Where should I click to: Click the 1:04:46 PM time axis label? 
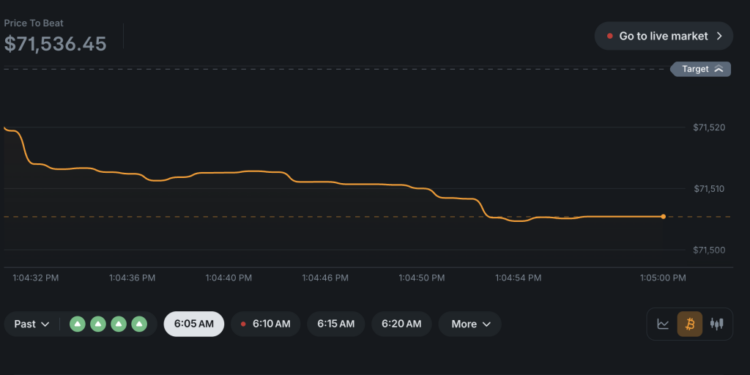tap(325, 278)
